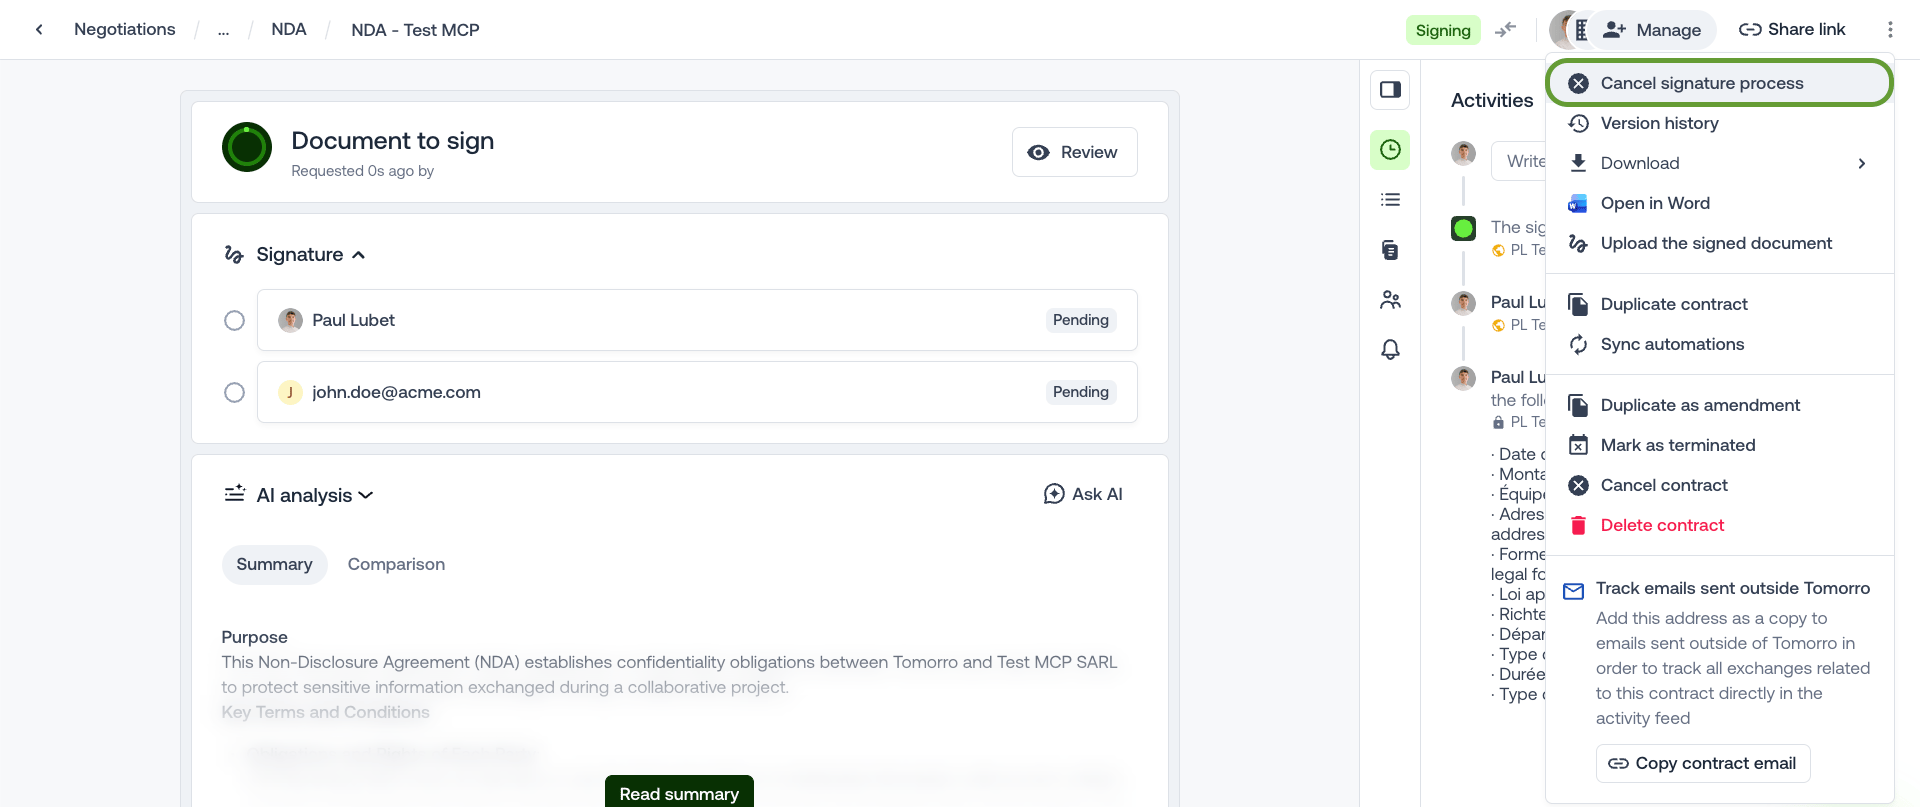1920x807 pixels.
Task: Switch to the Comparison tab
Action: [x=396, y=565]
